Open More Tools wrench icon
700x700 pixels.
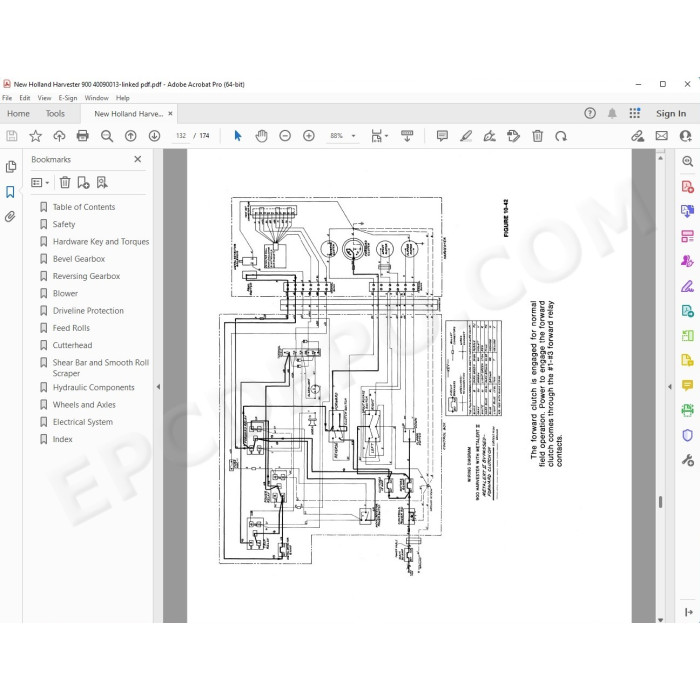click(x=687, y=460)
